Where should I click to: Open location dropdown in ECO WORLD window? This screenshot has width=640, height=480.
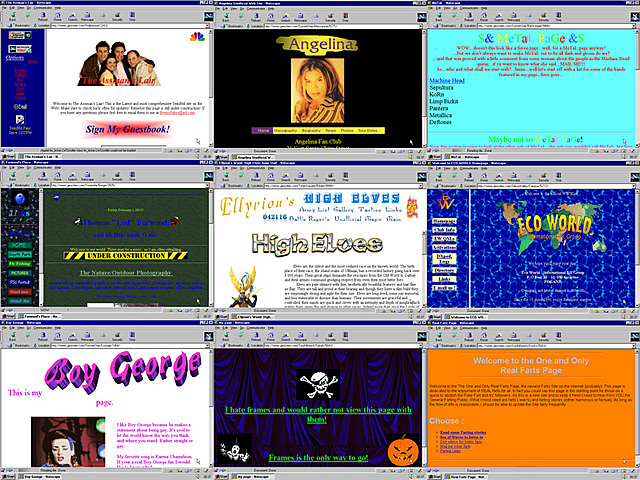point(633,185)
